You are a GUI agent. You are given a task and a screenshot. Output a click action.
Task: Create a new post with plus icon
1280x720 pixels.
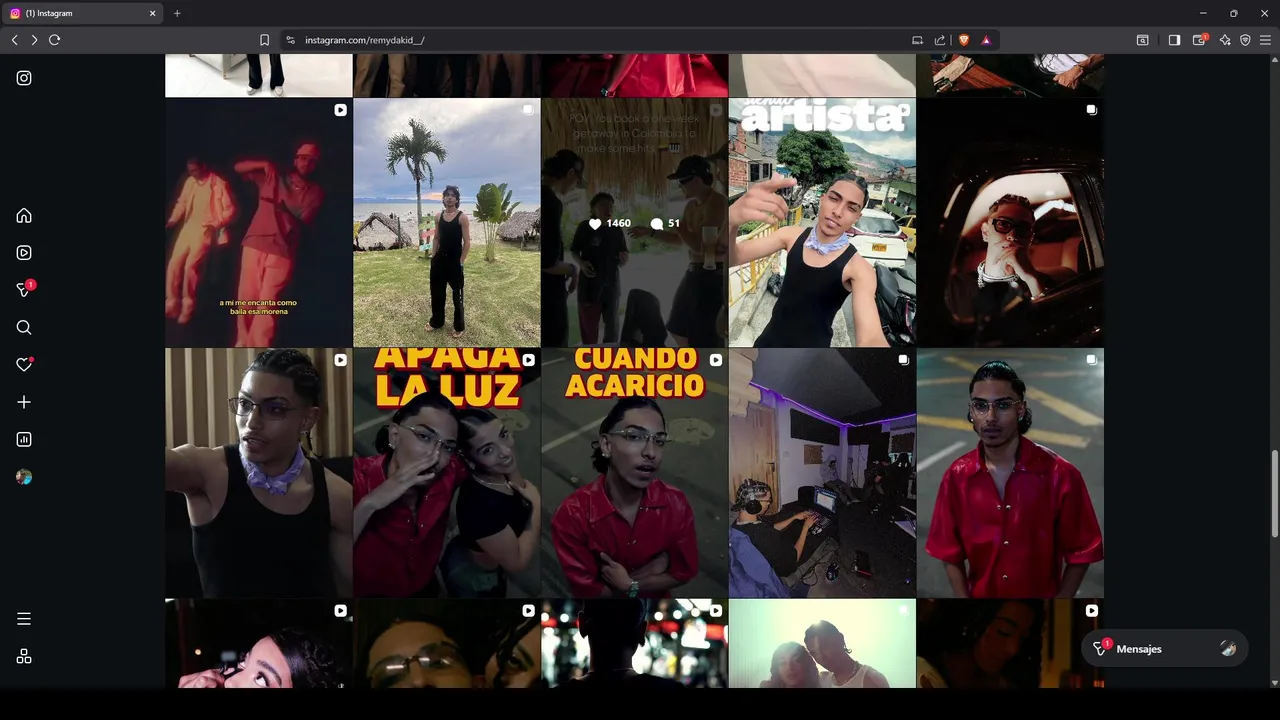tap(24, 402)
